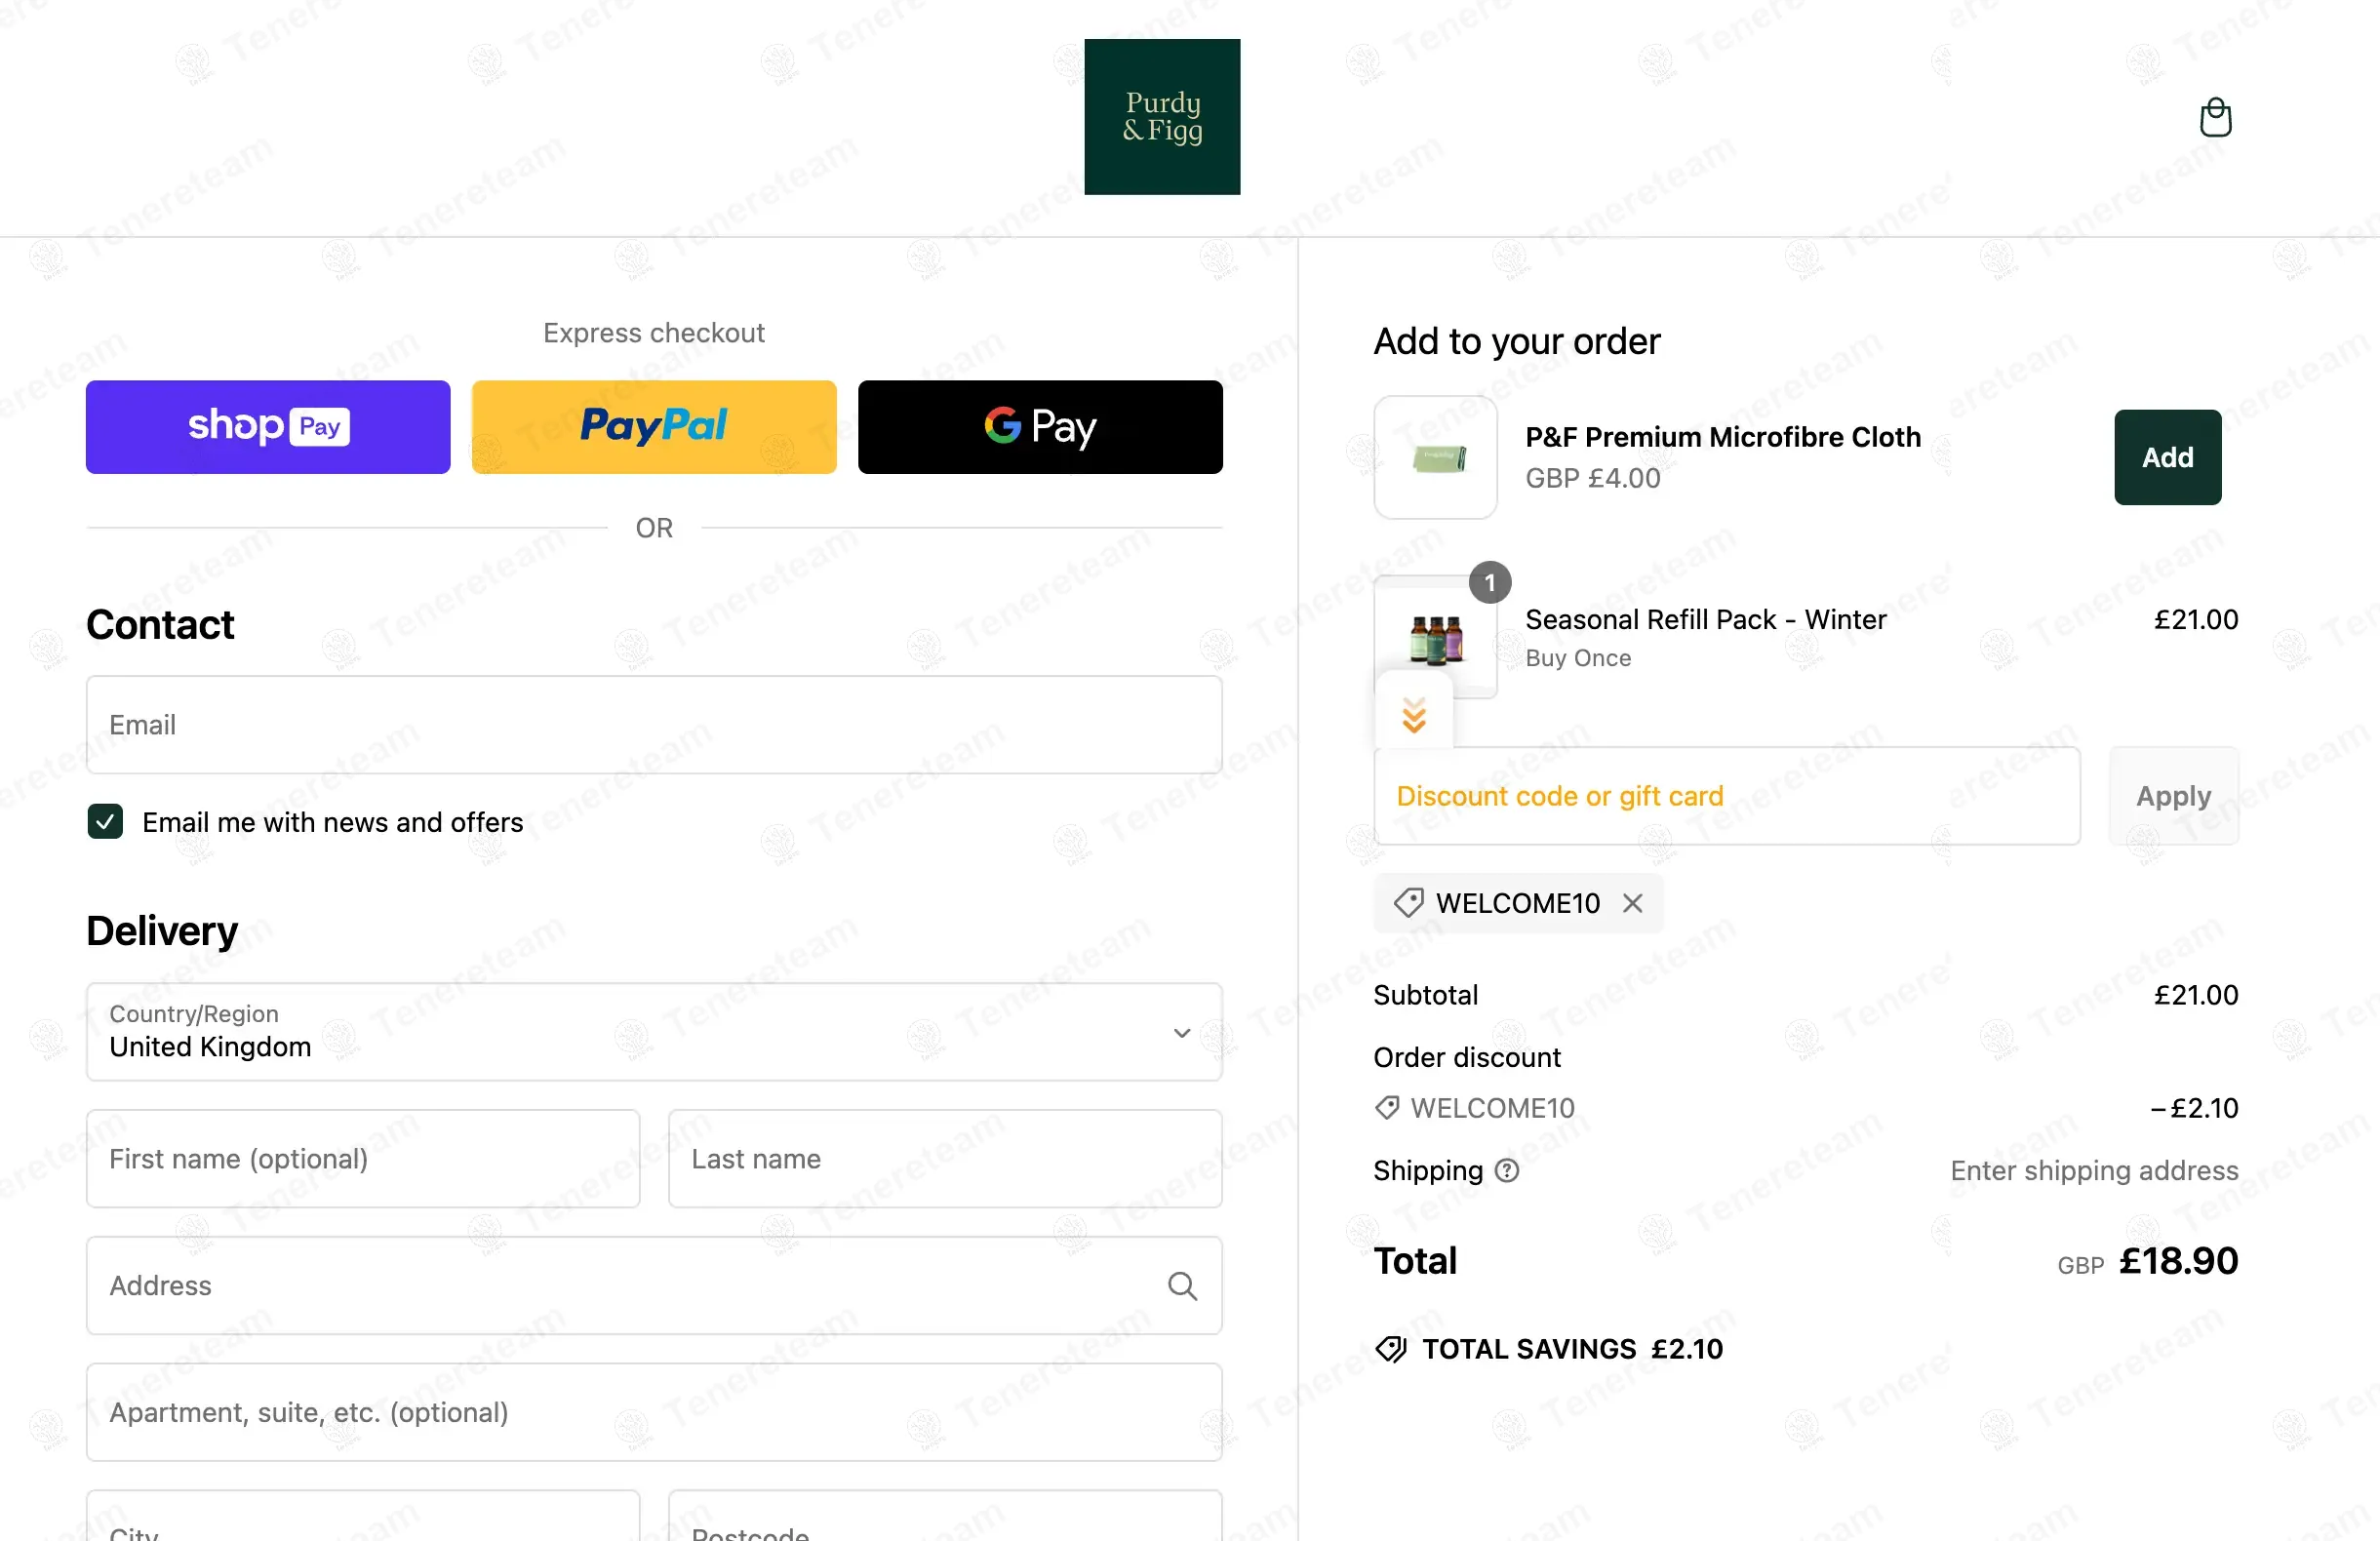Image resolution: width=2380 pixels, height=1541 pixels.
Task: Click the orange double-chevron scroll icon
Action: point(1414,715)
